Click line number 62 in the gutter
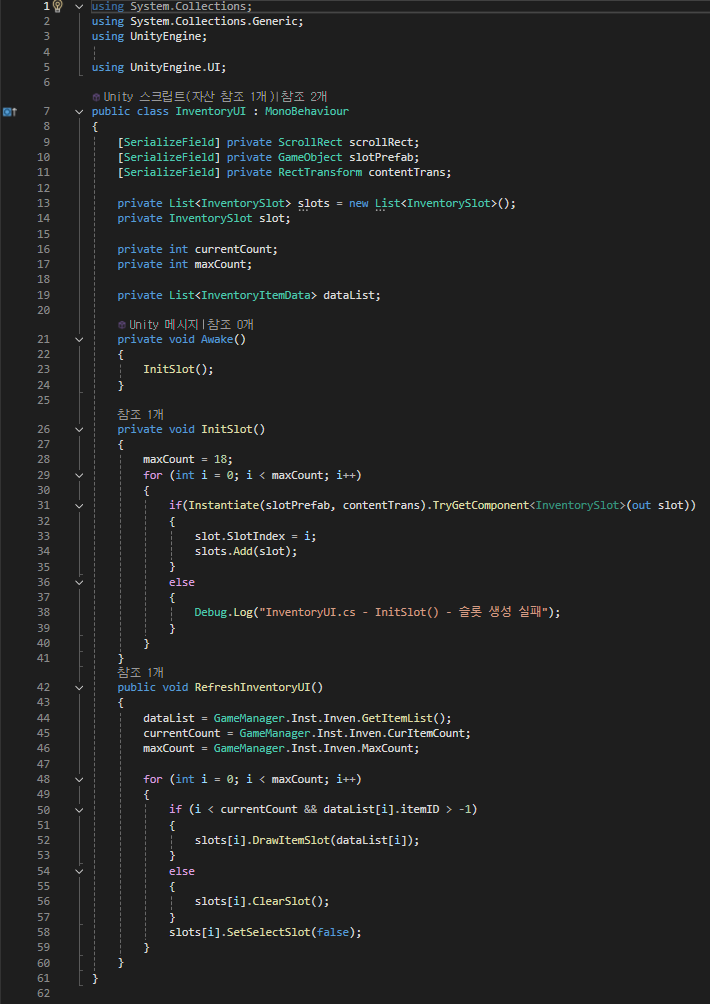710x1004 pixels. click(x=44, y=994)
